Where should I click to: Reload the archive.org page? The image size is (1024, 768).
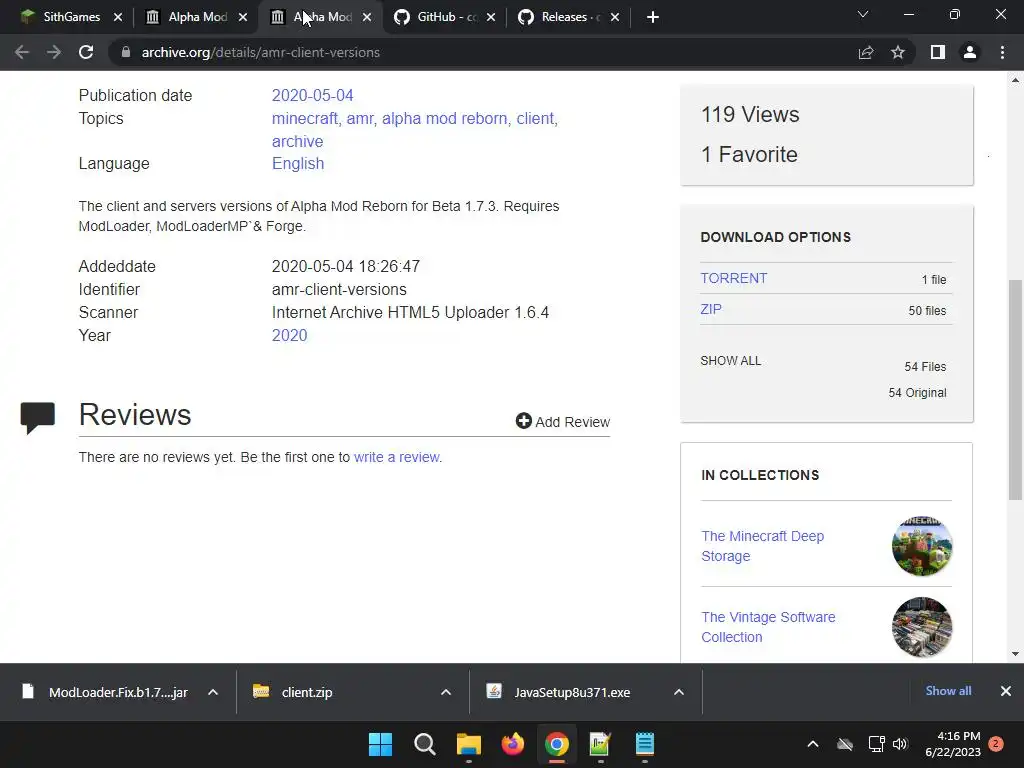coord(86,52)
